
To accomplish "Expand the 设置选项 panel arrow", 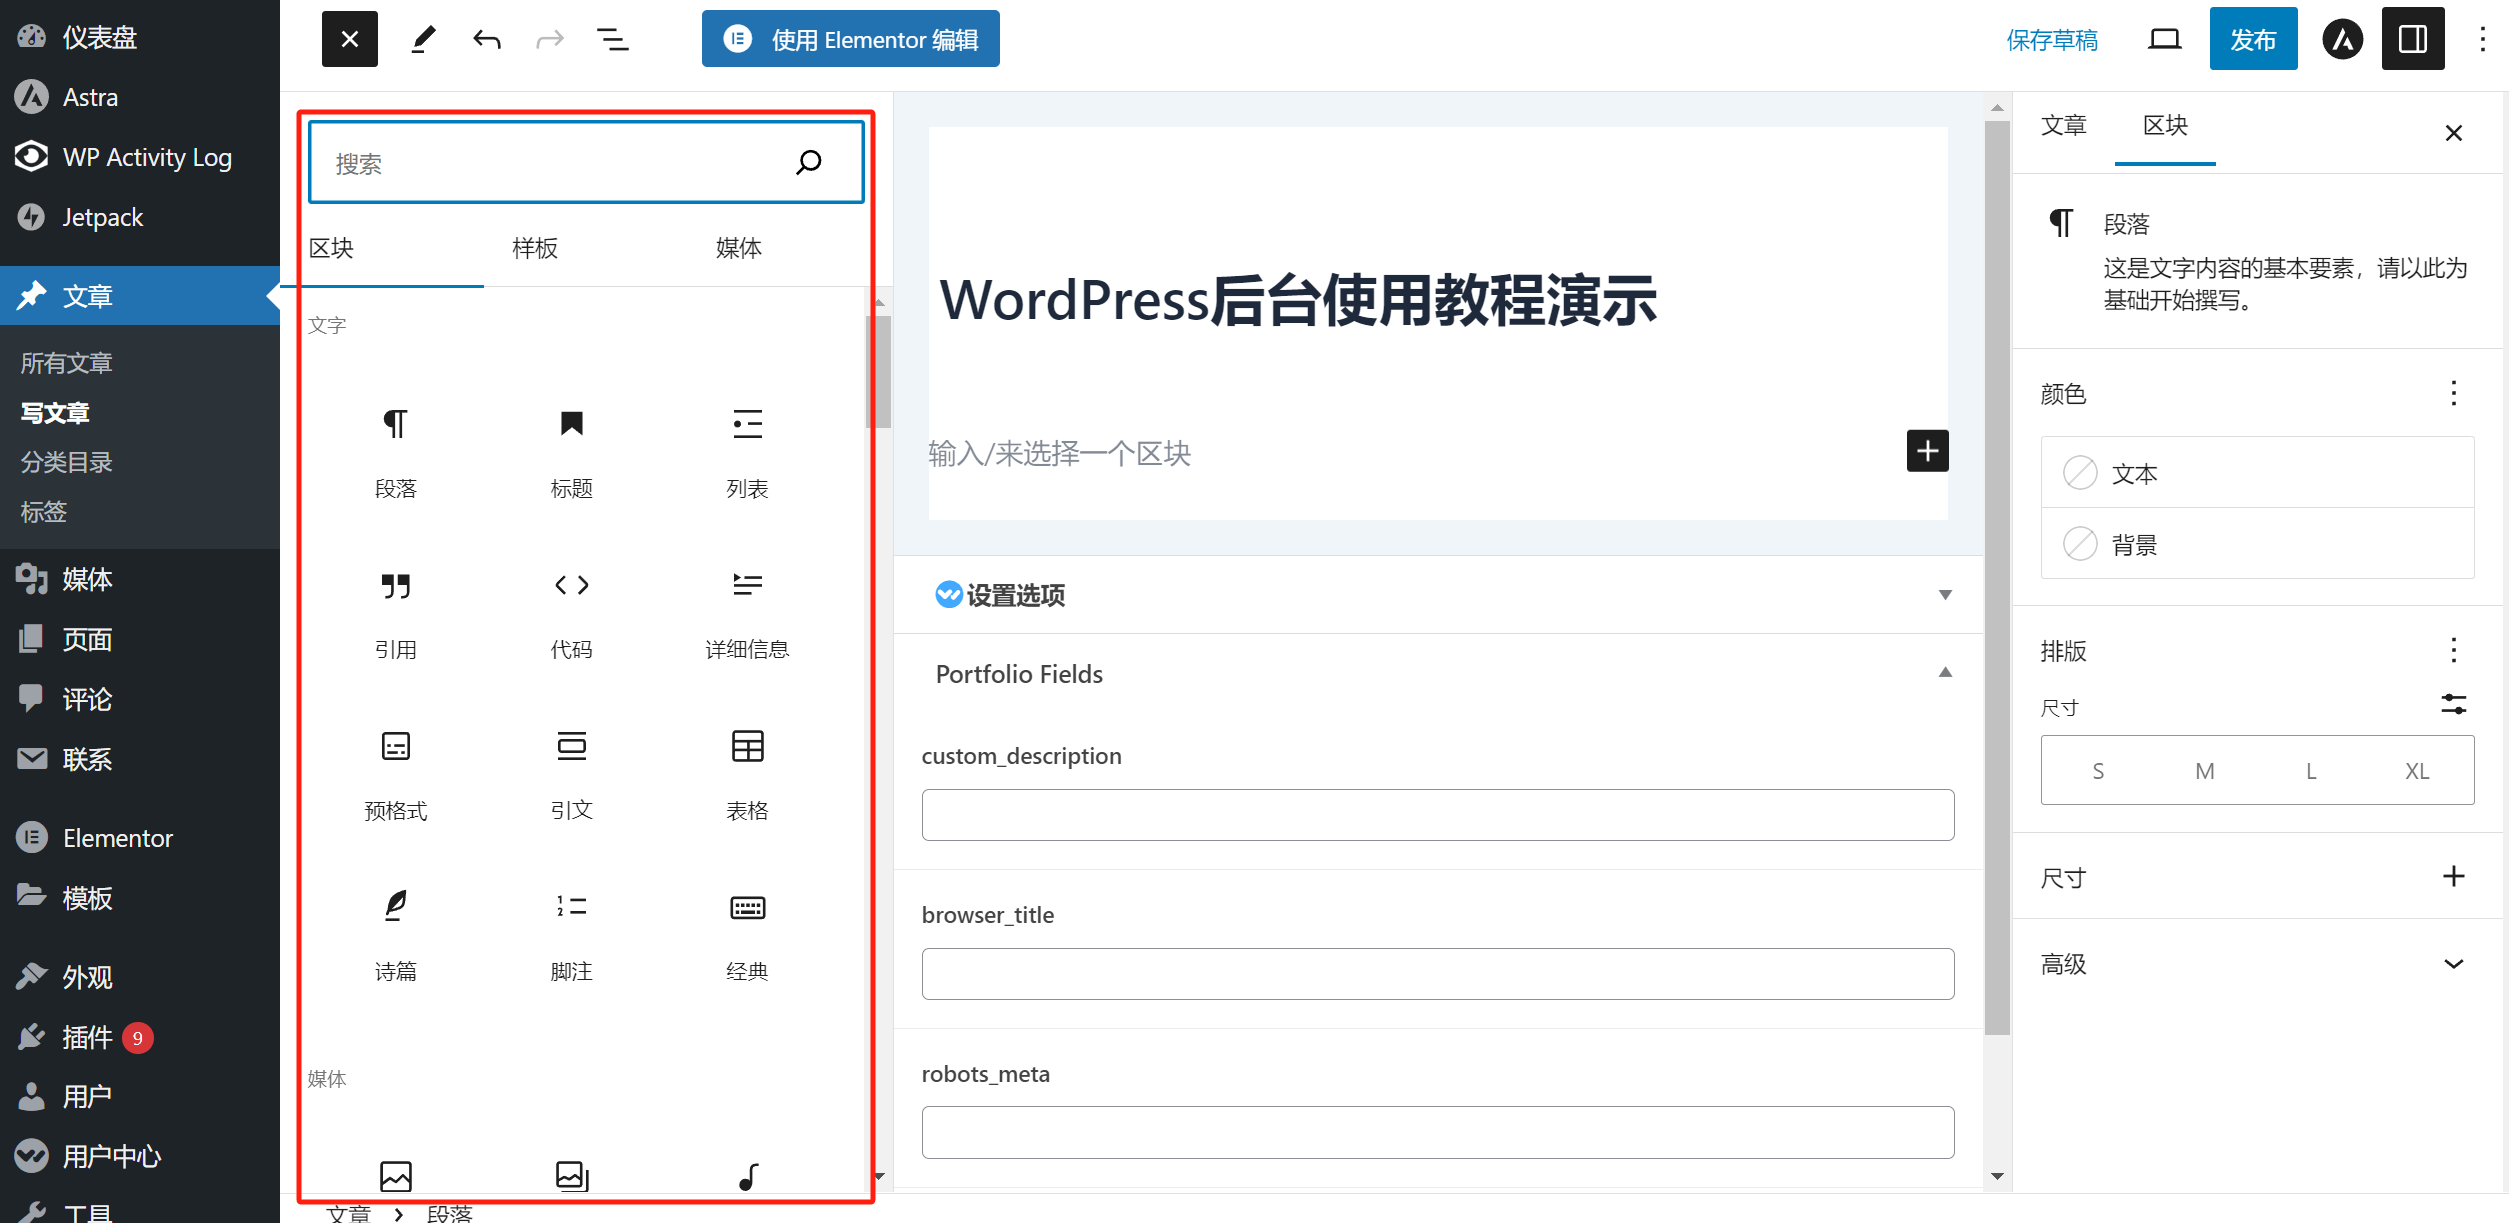I will (x=1945, y=595).
